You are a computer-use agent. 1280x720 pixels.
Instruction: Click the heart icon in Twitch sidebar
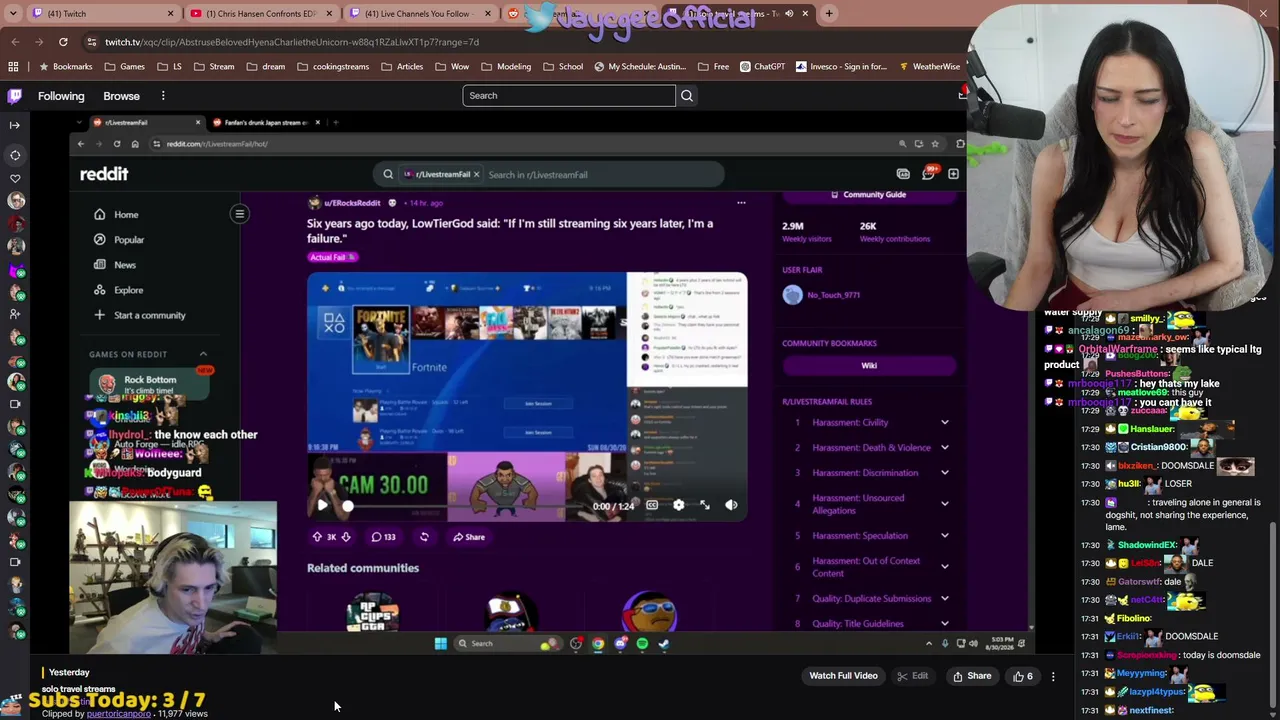pyautogui.click(x=15, y=178)
